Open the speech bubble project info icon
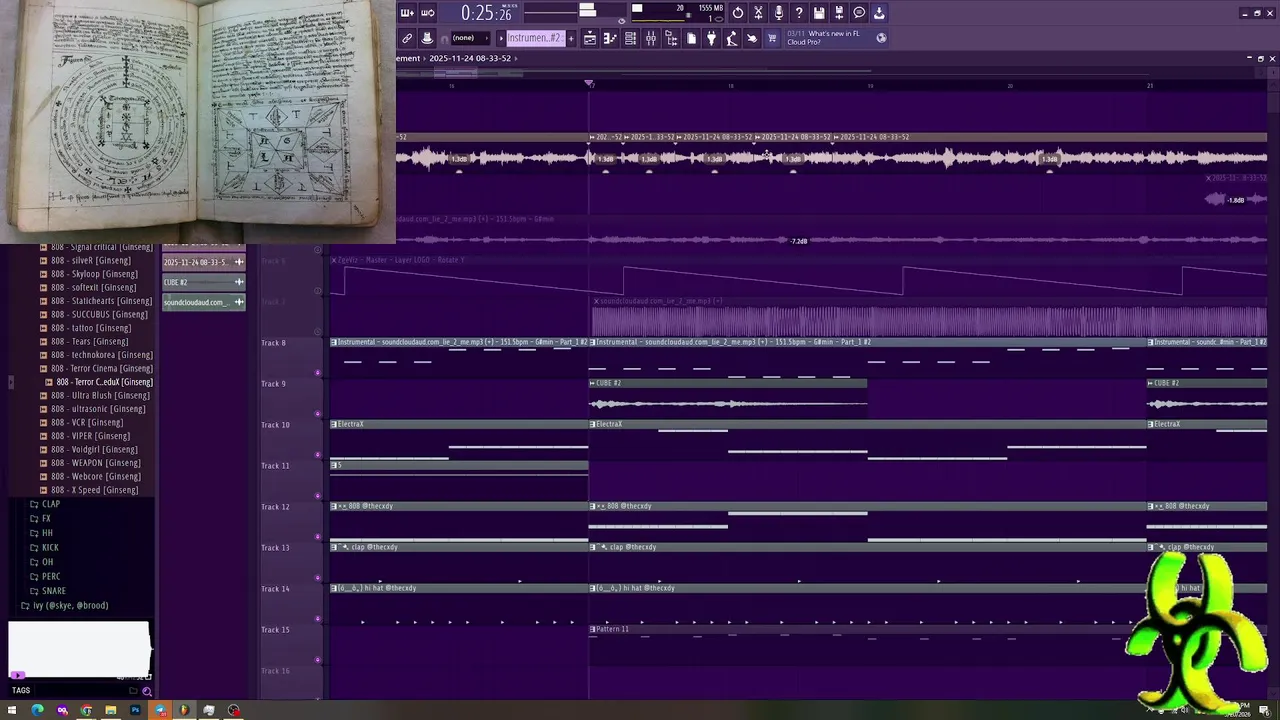 point(859,13)
